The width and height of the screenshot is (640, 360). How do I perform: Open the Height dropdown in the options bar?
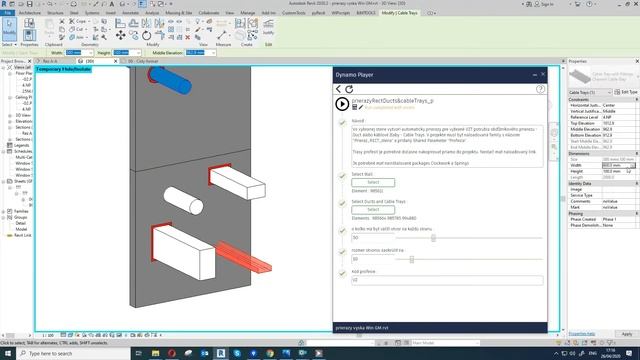138,53
